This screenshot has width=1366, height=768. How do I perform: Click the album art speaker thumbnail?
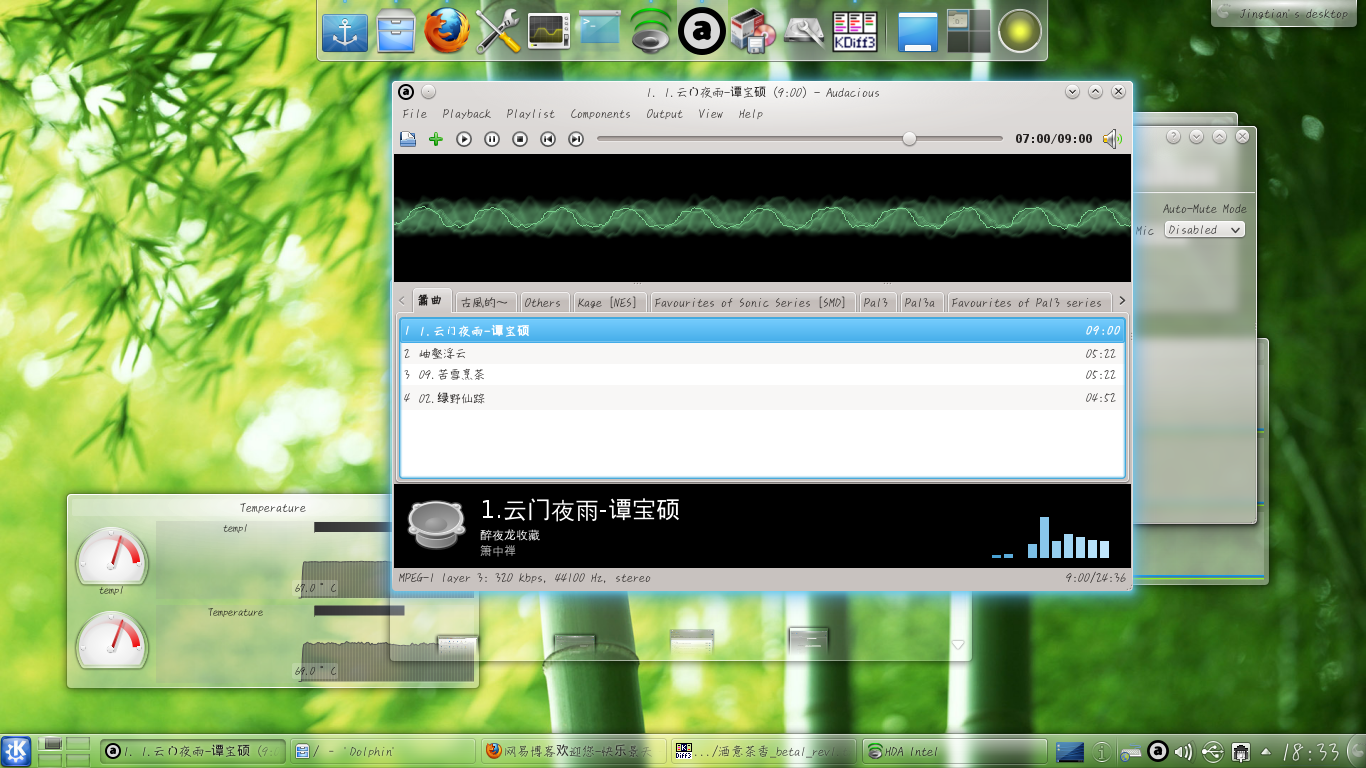(x=436, y=526)
